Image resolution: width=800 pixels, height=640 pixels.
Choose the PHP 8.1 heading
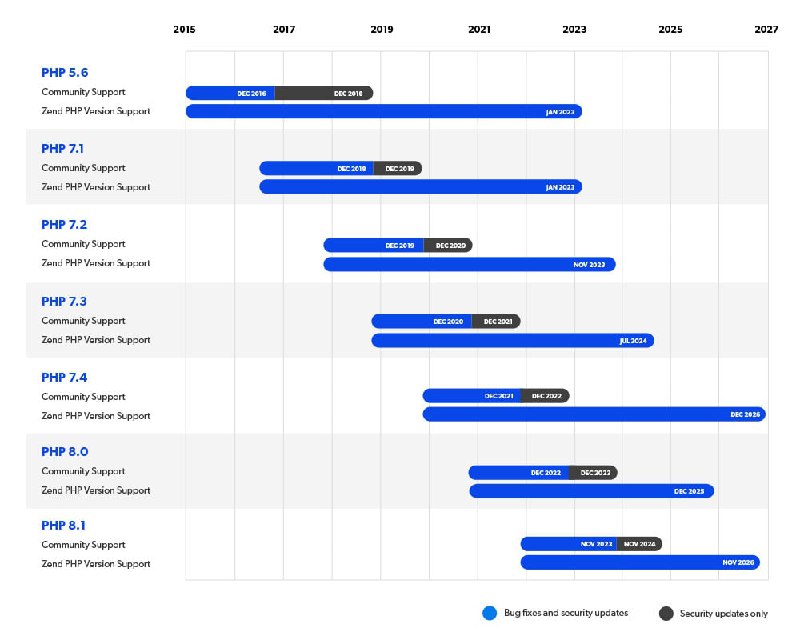[63, 526]
